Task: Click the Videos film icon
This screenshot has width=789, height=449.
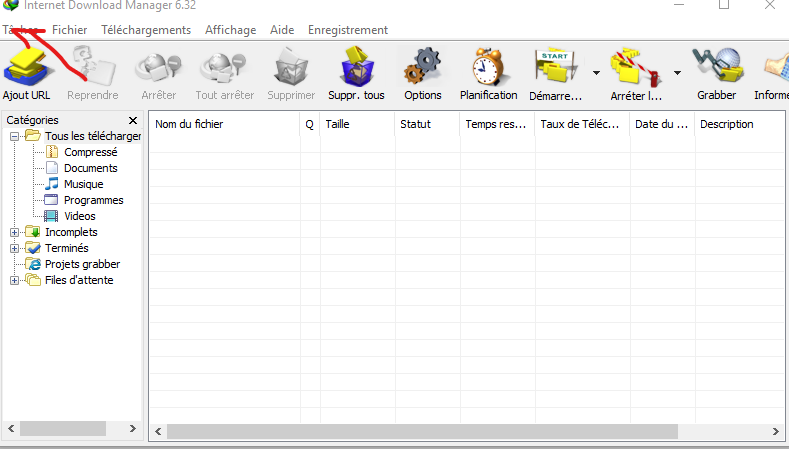Action: [51, 216]
